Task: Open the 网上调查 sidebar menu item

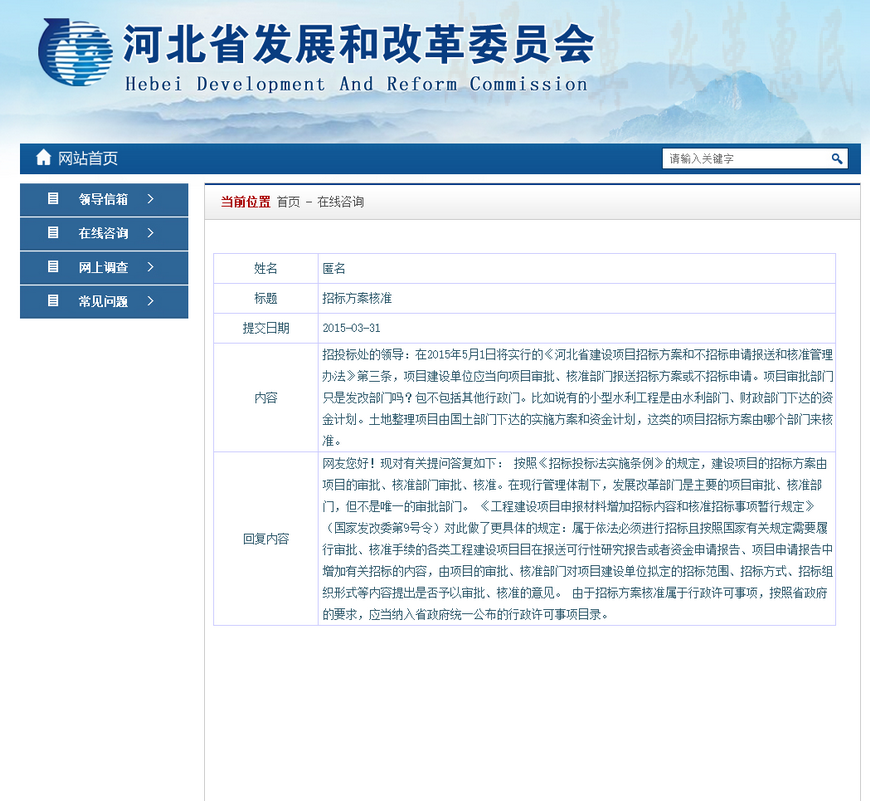Action: (104, 267)
